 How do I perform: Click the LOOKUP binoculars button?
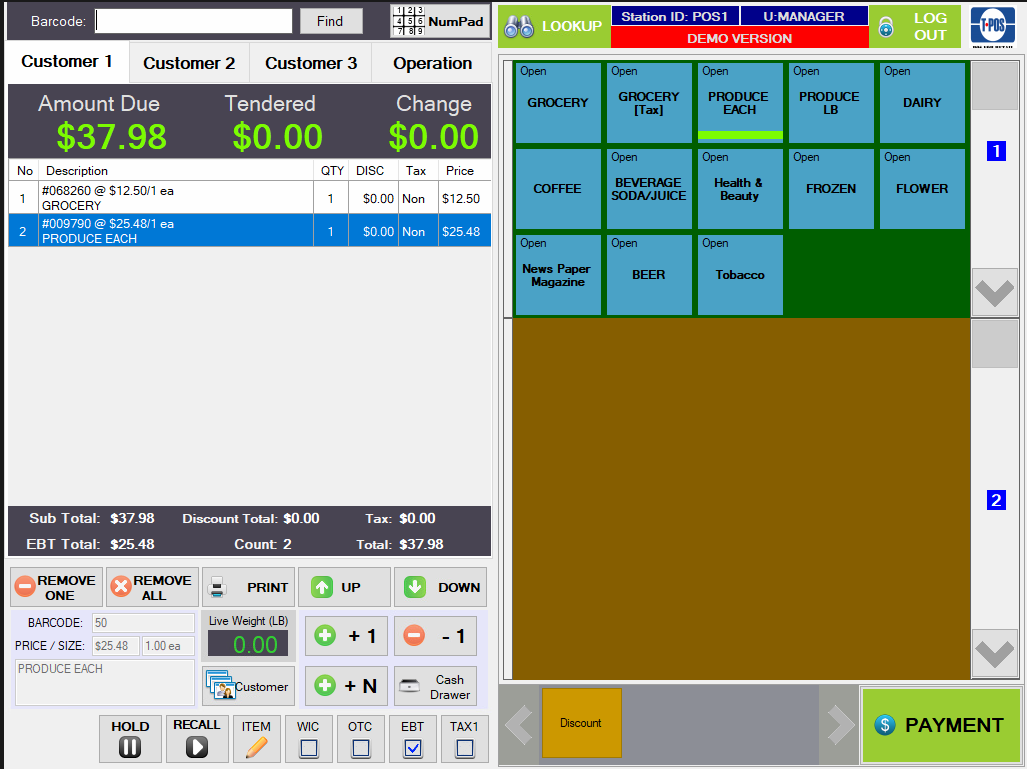[x=554, y=26]
